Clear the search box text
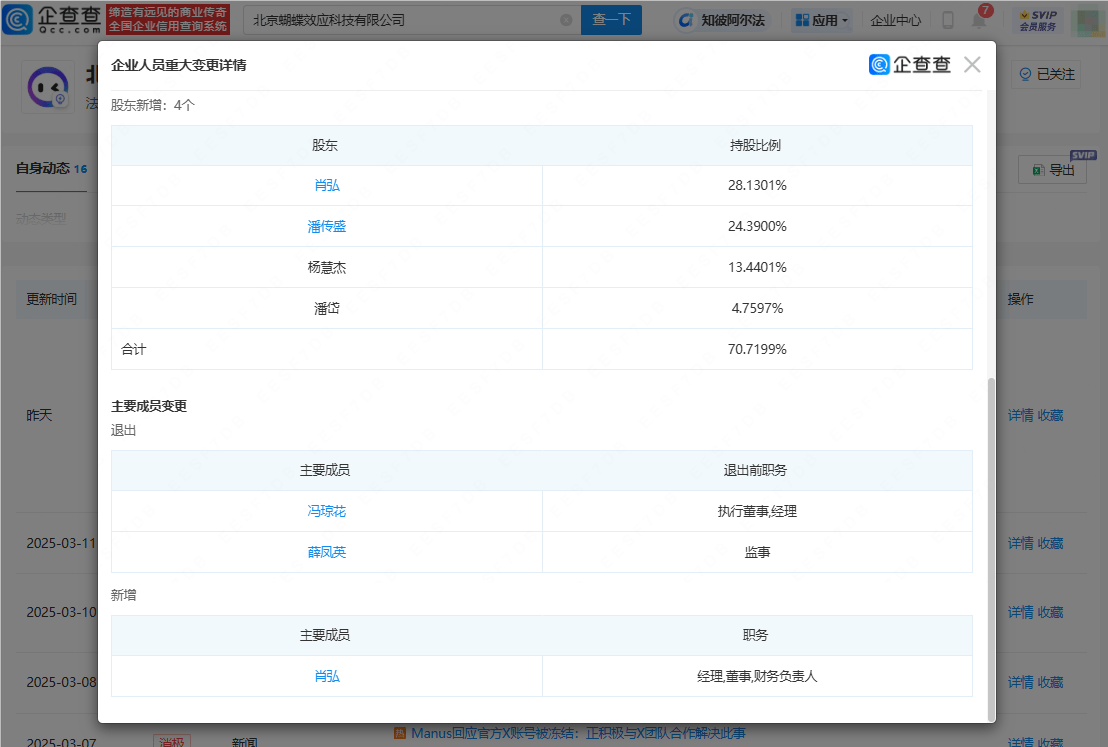 pos(566,20)
